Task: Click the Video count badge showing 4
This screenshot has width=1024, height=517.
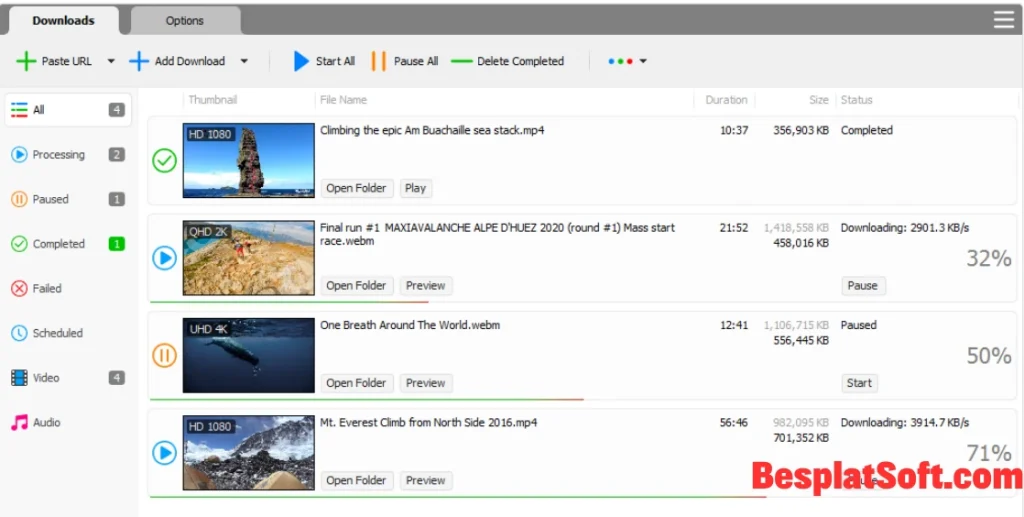Action: [116, 377]
